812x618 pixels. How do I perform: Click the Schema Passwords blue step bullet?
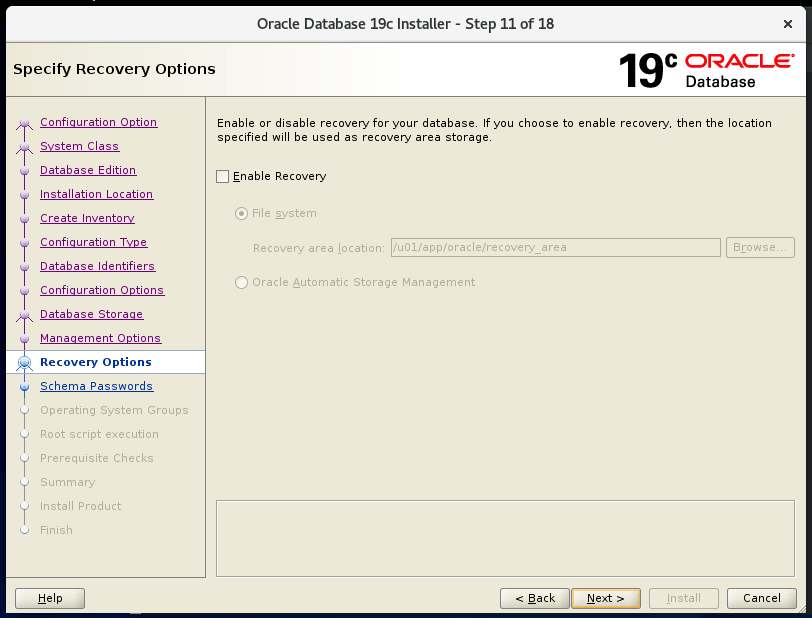[24, 386]
